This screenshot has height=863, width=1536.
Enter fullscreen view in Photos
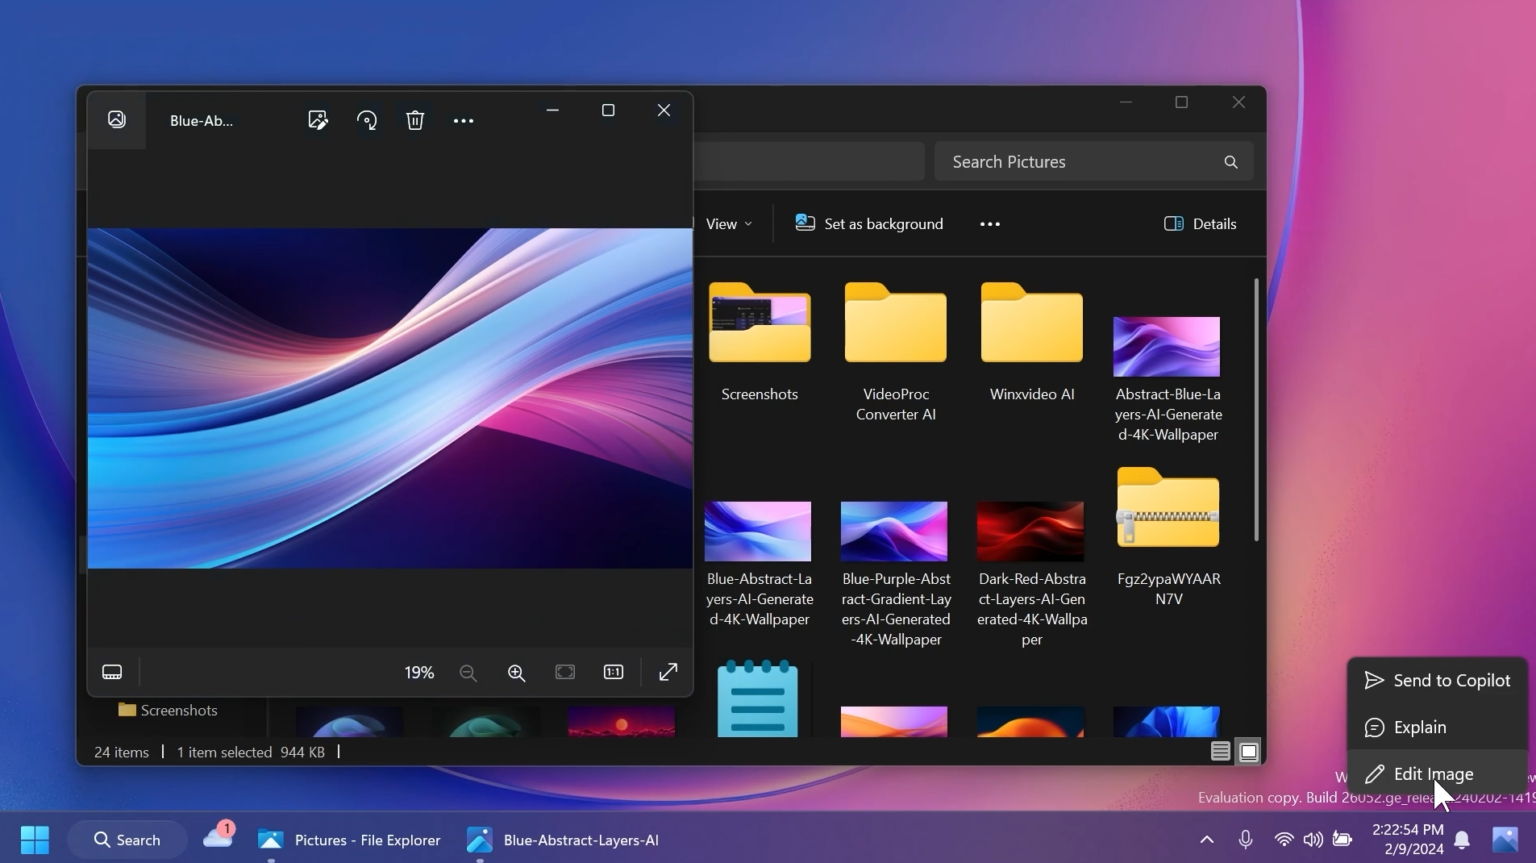point(666,672)
